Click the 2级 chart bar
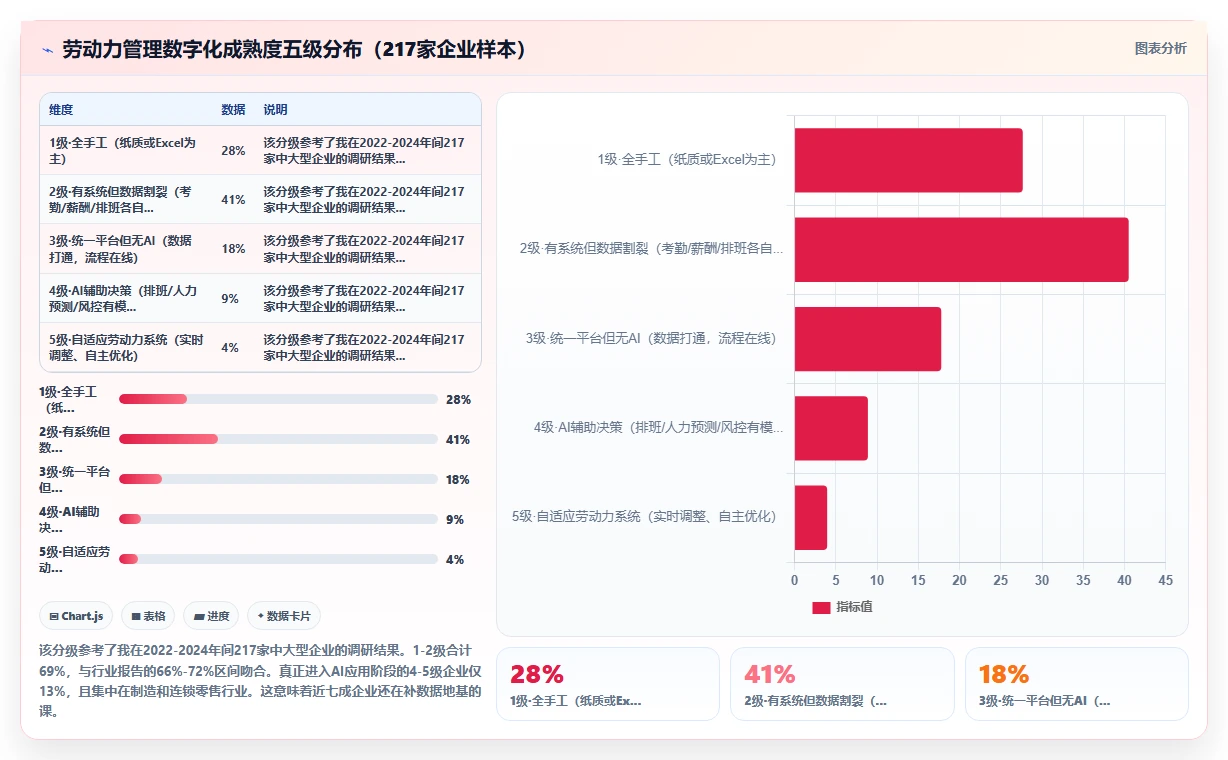 pos(961,249)
